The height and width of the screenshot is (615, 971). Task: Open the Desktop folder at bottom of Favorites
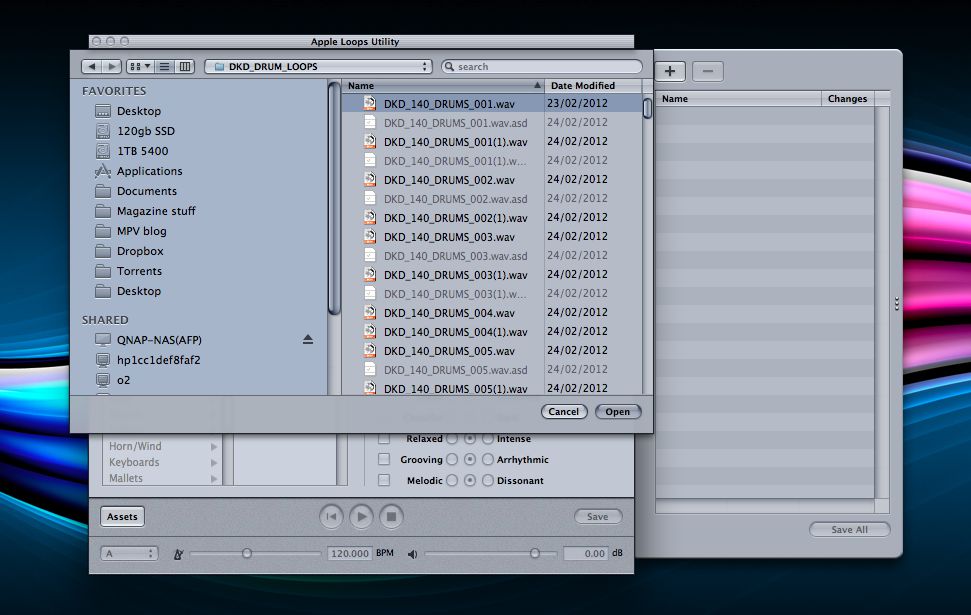click(139, 291)
